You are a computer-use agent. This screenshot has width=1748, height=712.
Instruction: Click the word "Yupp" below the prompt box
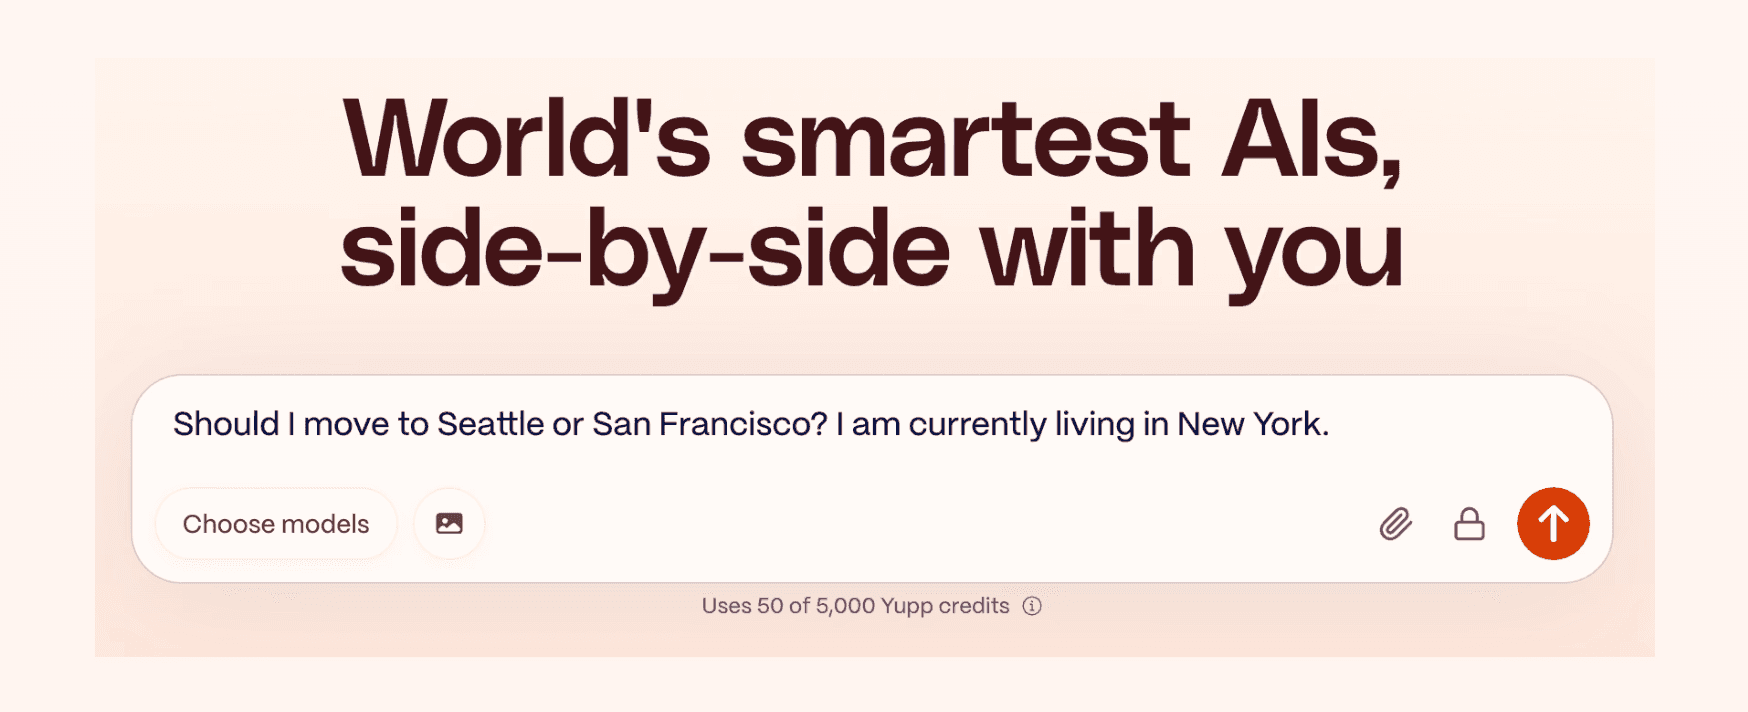[907, 606]
